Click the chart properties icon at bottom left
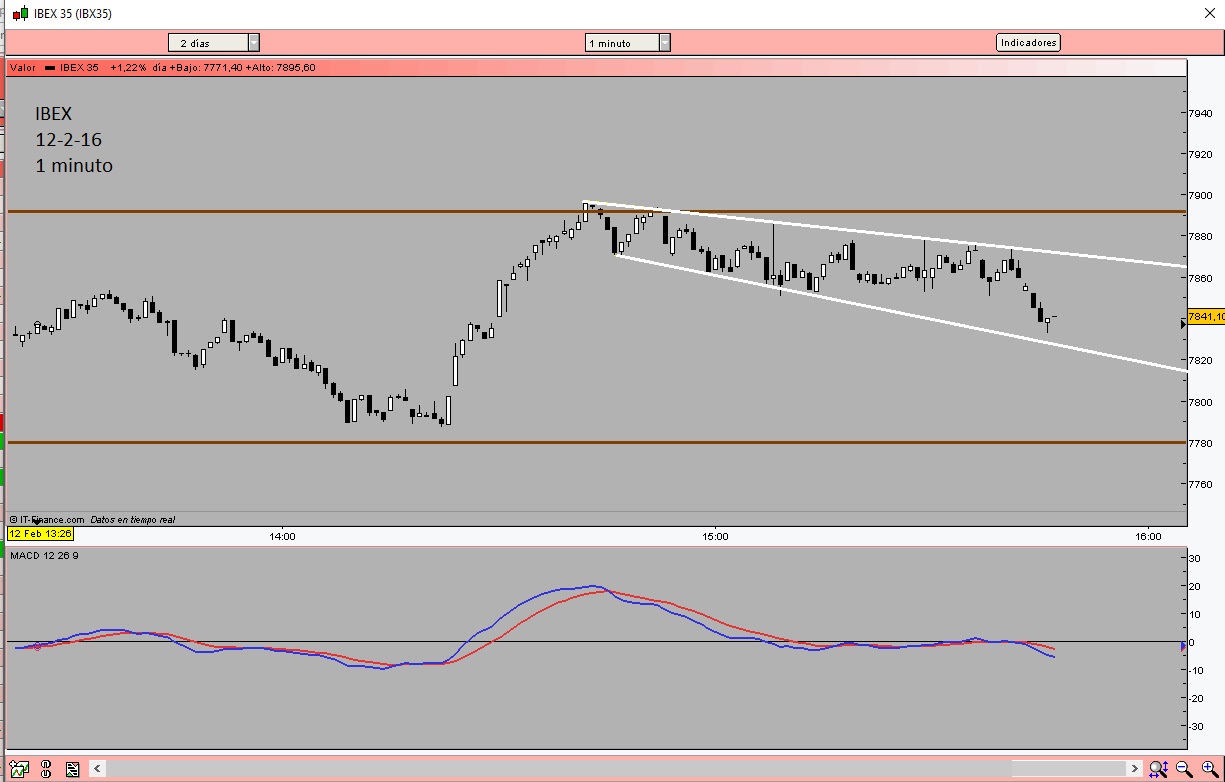Screen dimensions: 1225x782 pyautogui.click(x=19, y=769)
